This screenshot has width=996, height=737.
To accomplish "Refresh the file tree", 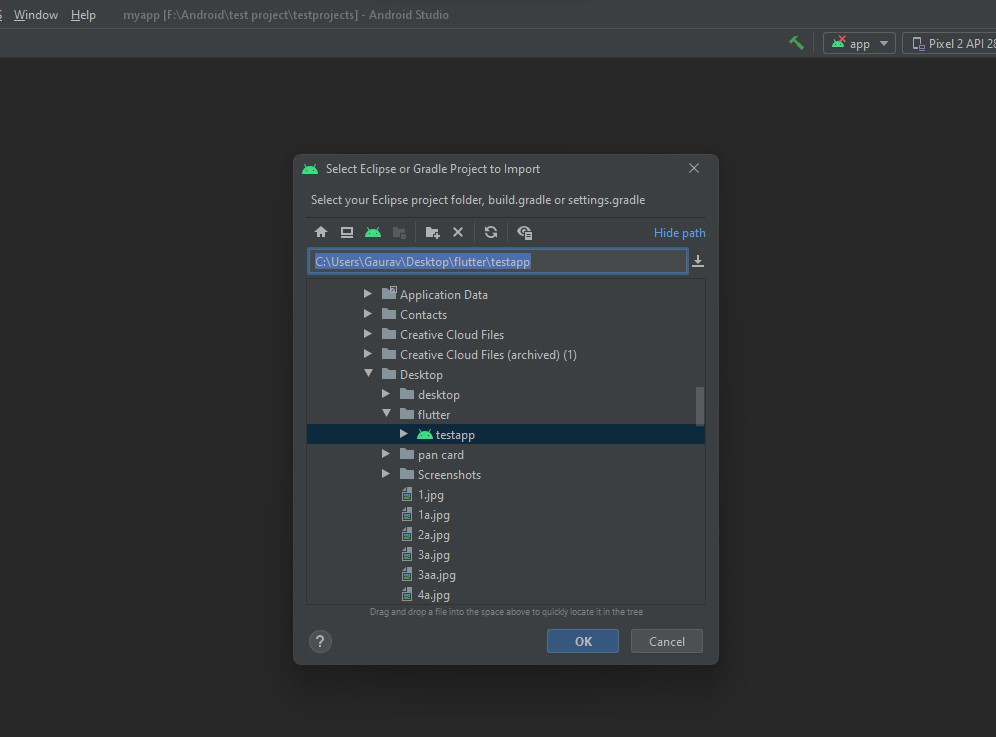I will [x=491, y=232].
